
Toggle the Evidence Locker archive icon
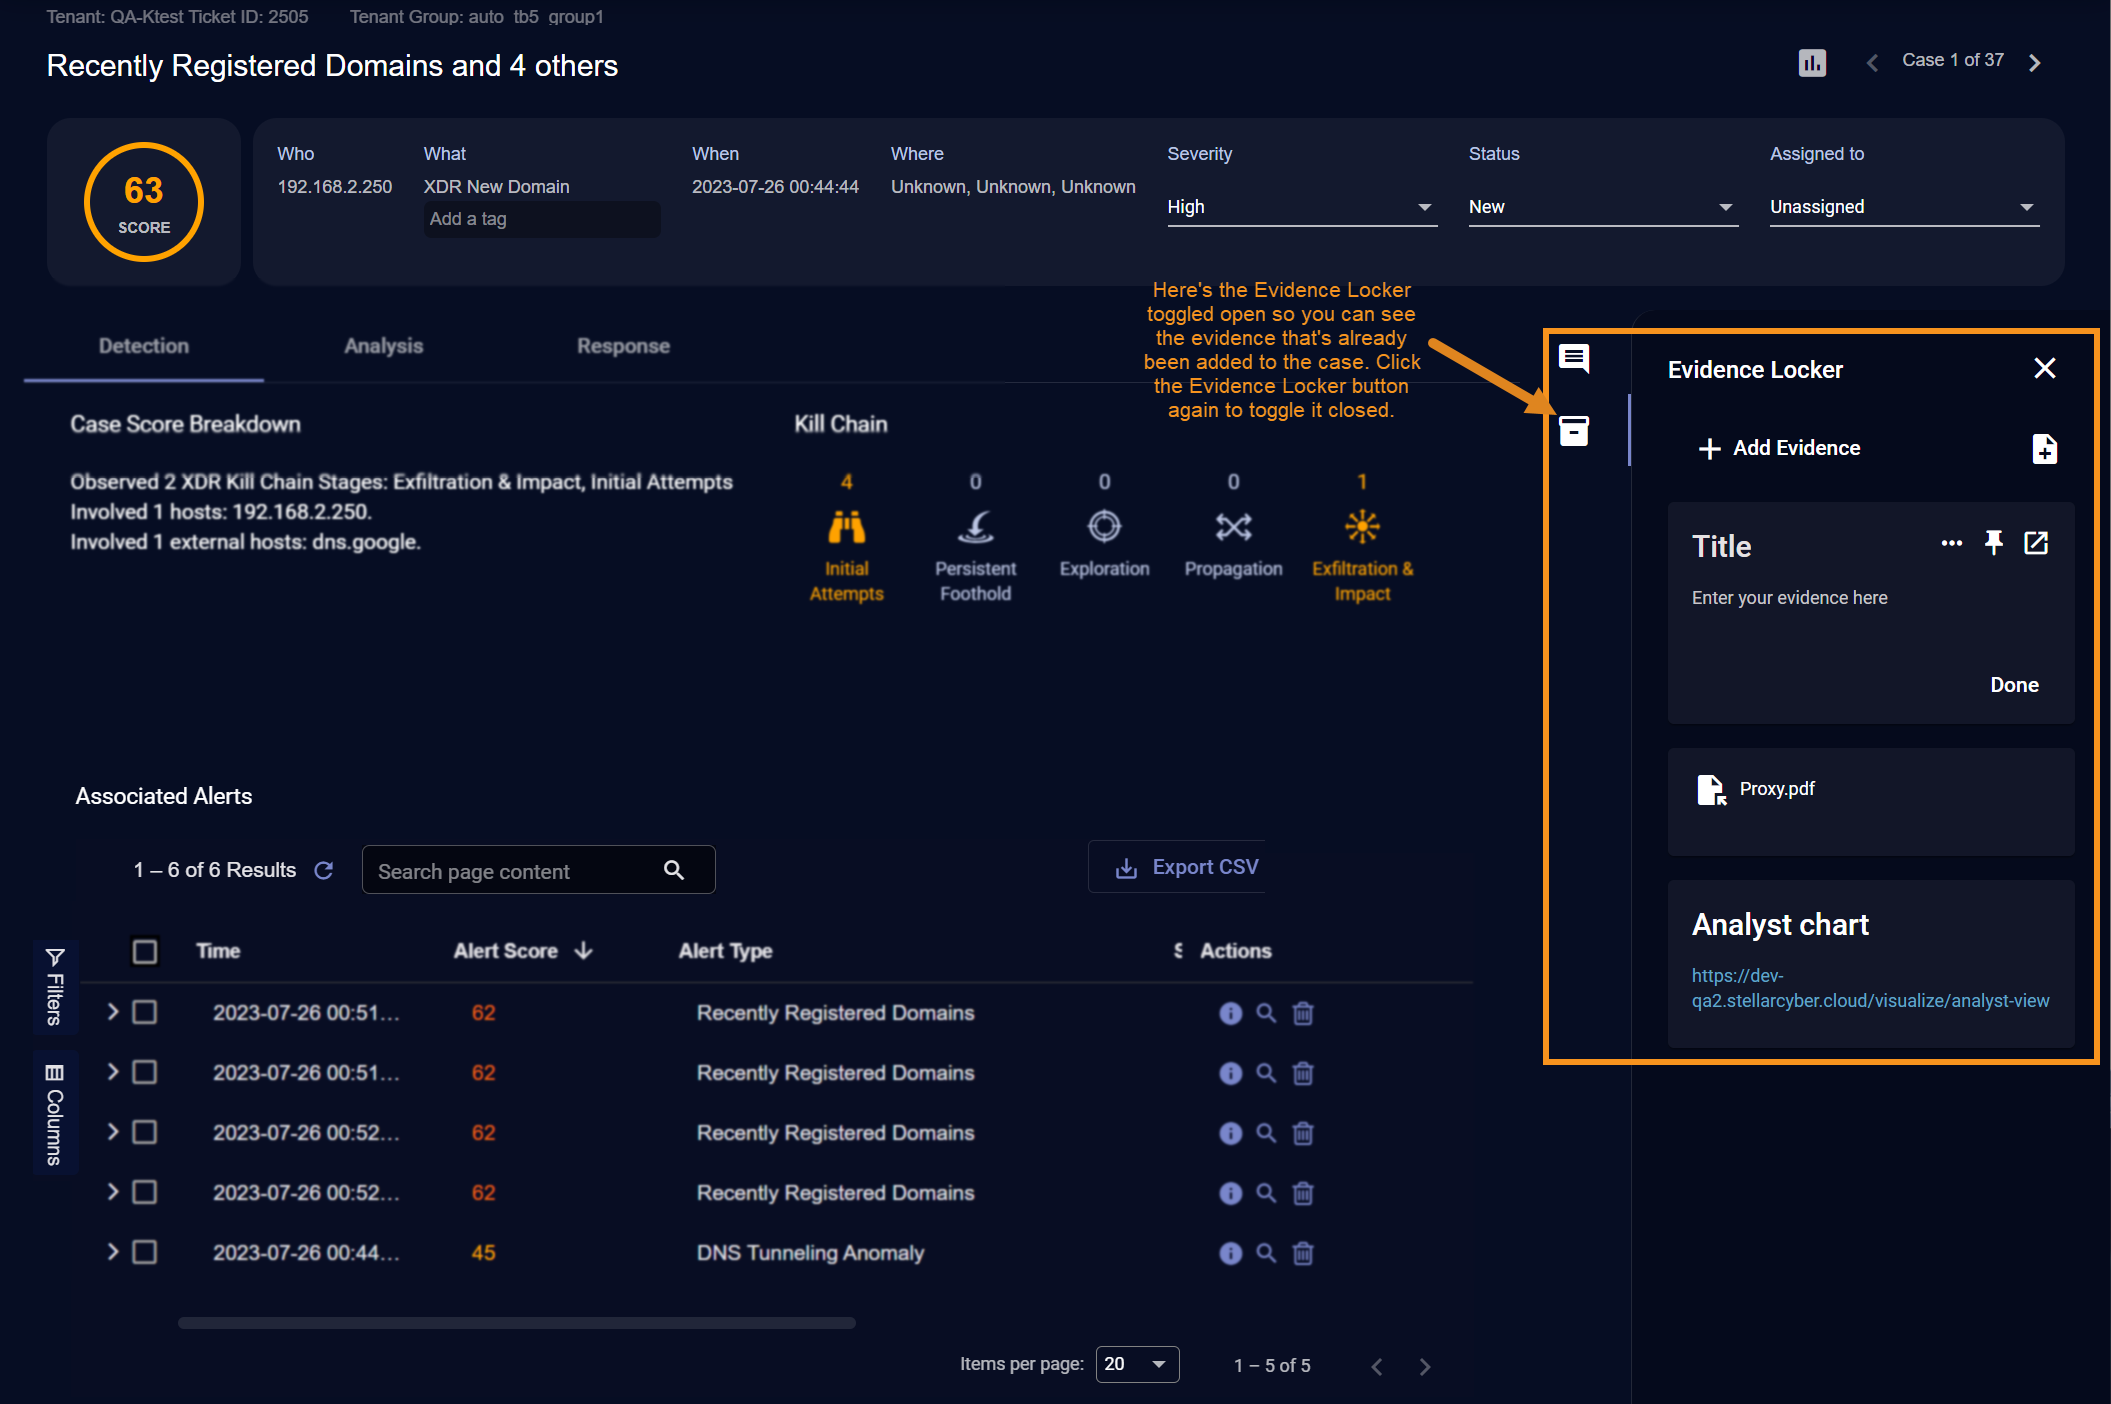pyautogui.click(x=1574, y=431)
